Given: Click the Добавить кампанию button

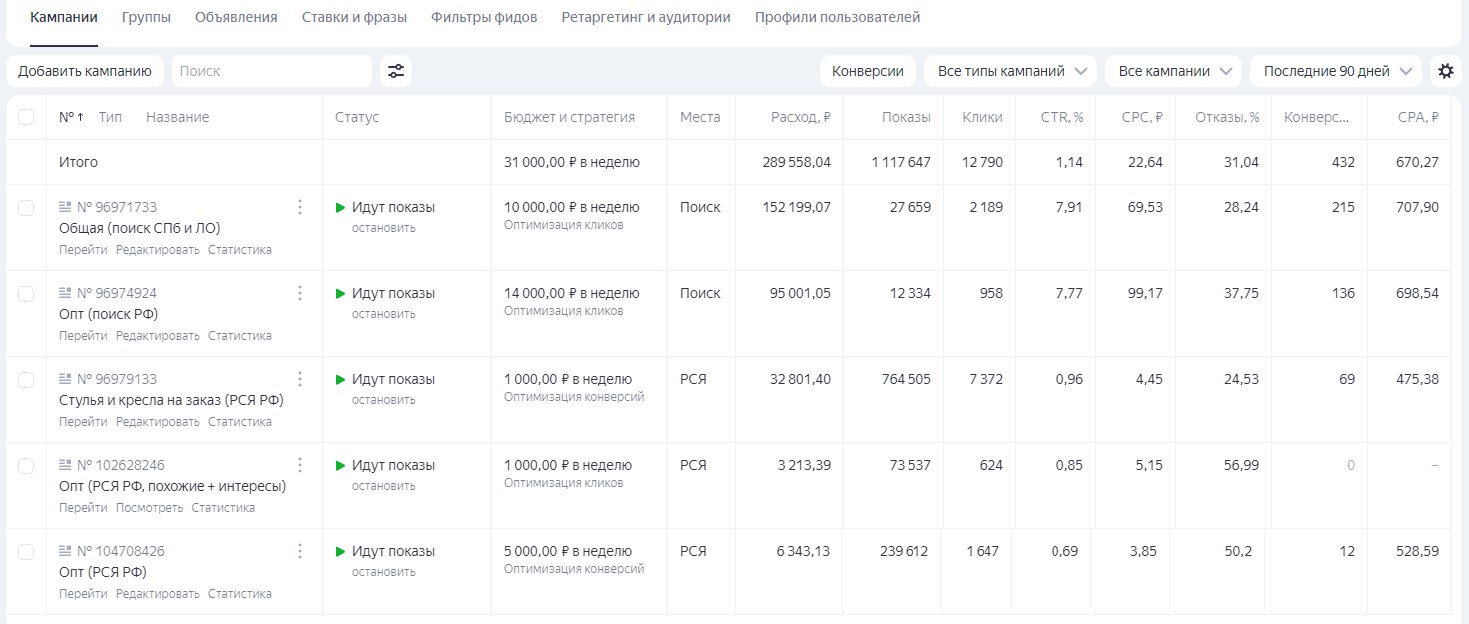Looking at the screenshot, I should click(84, 71).
